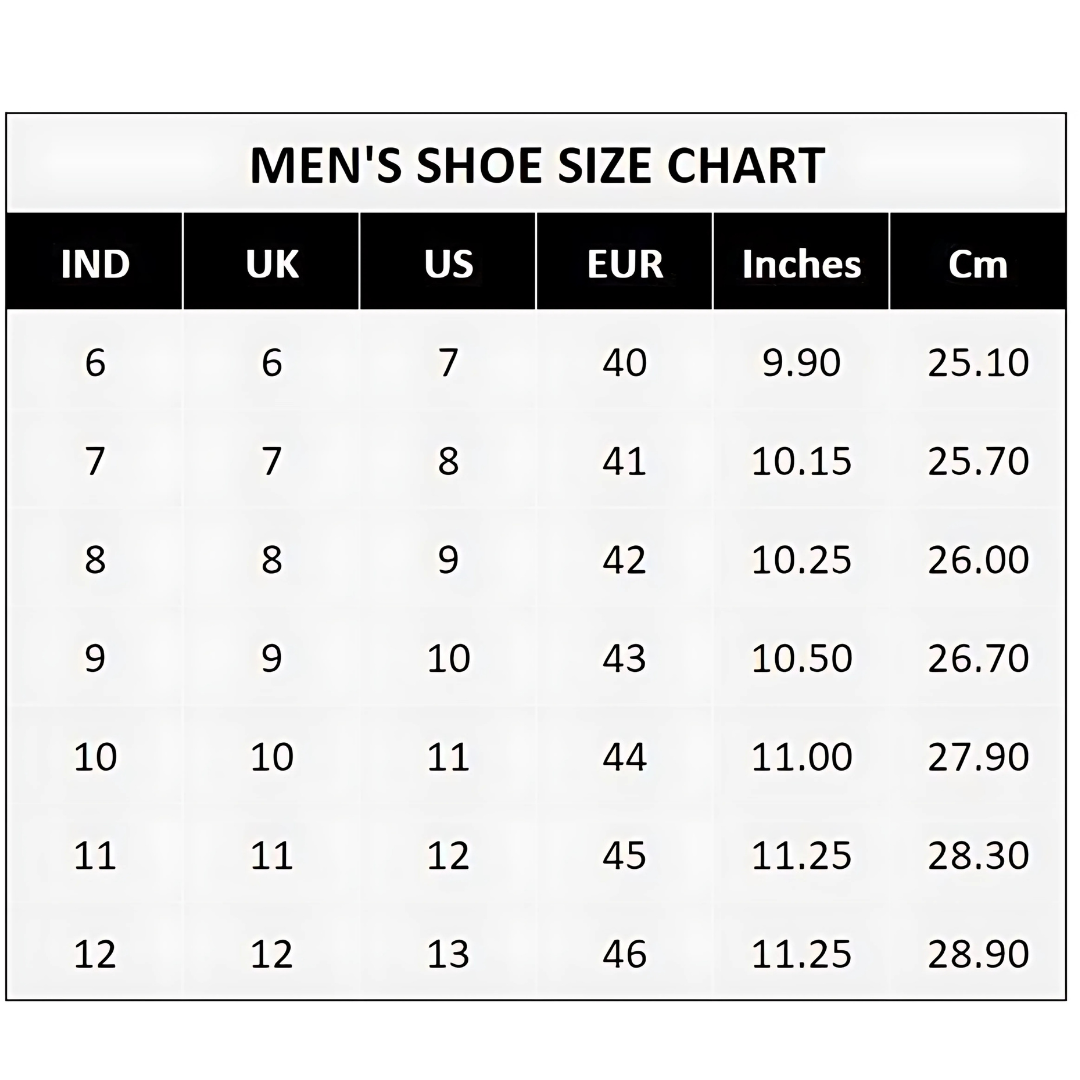Click the 11.00 inches value
Viewport: 1080px width, 1080px height.
tap(801, 757)
